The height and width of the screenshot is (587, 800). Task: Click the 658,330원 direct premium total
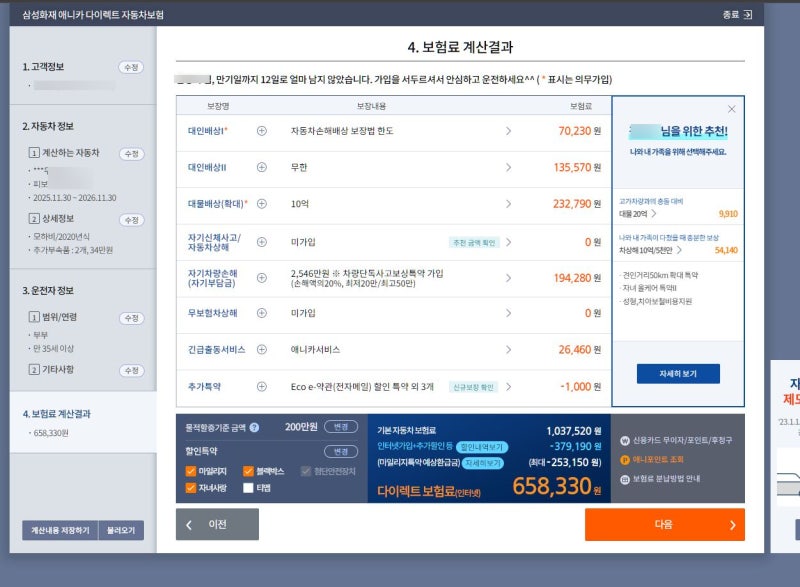557,486
